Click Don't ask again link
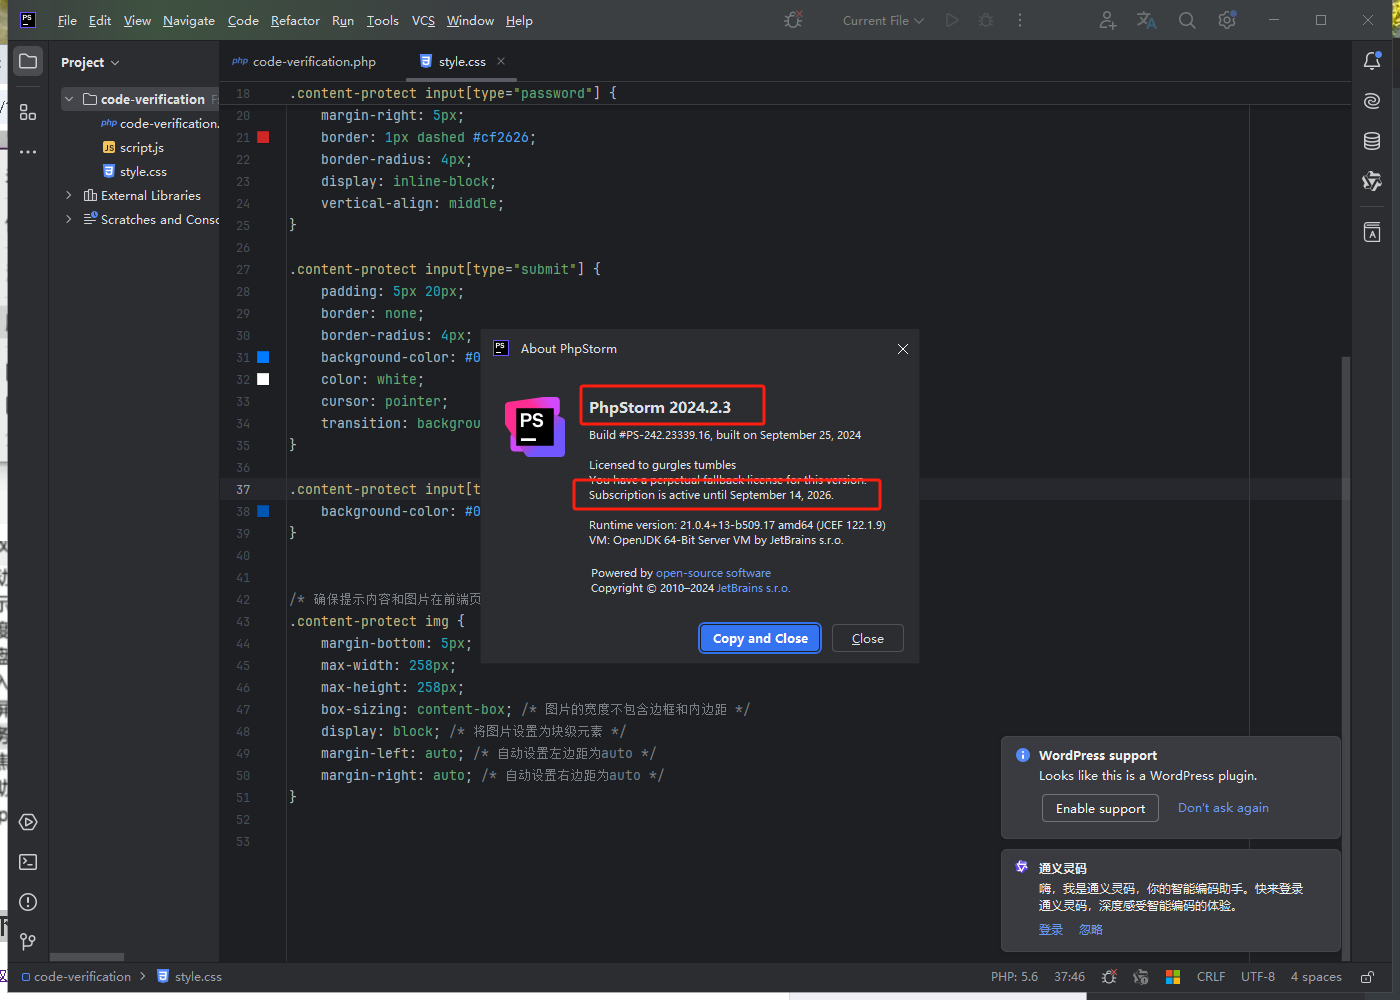The height and width of the screenshot is (1000, 1400). 1223,808
